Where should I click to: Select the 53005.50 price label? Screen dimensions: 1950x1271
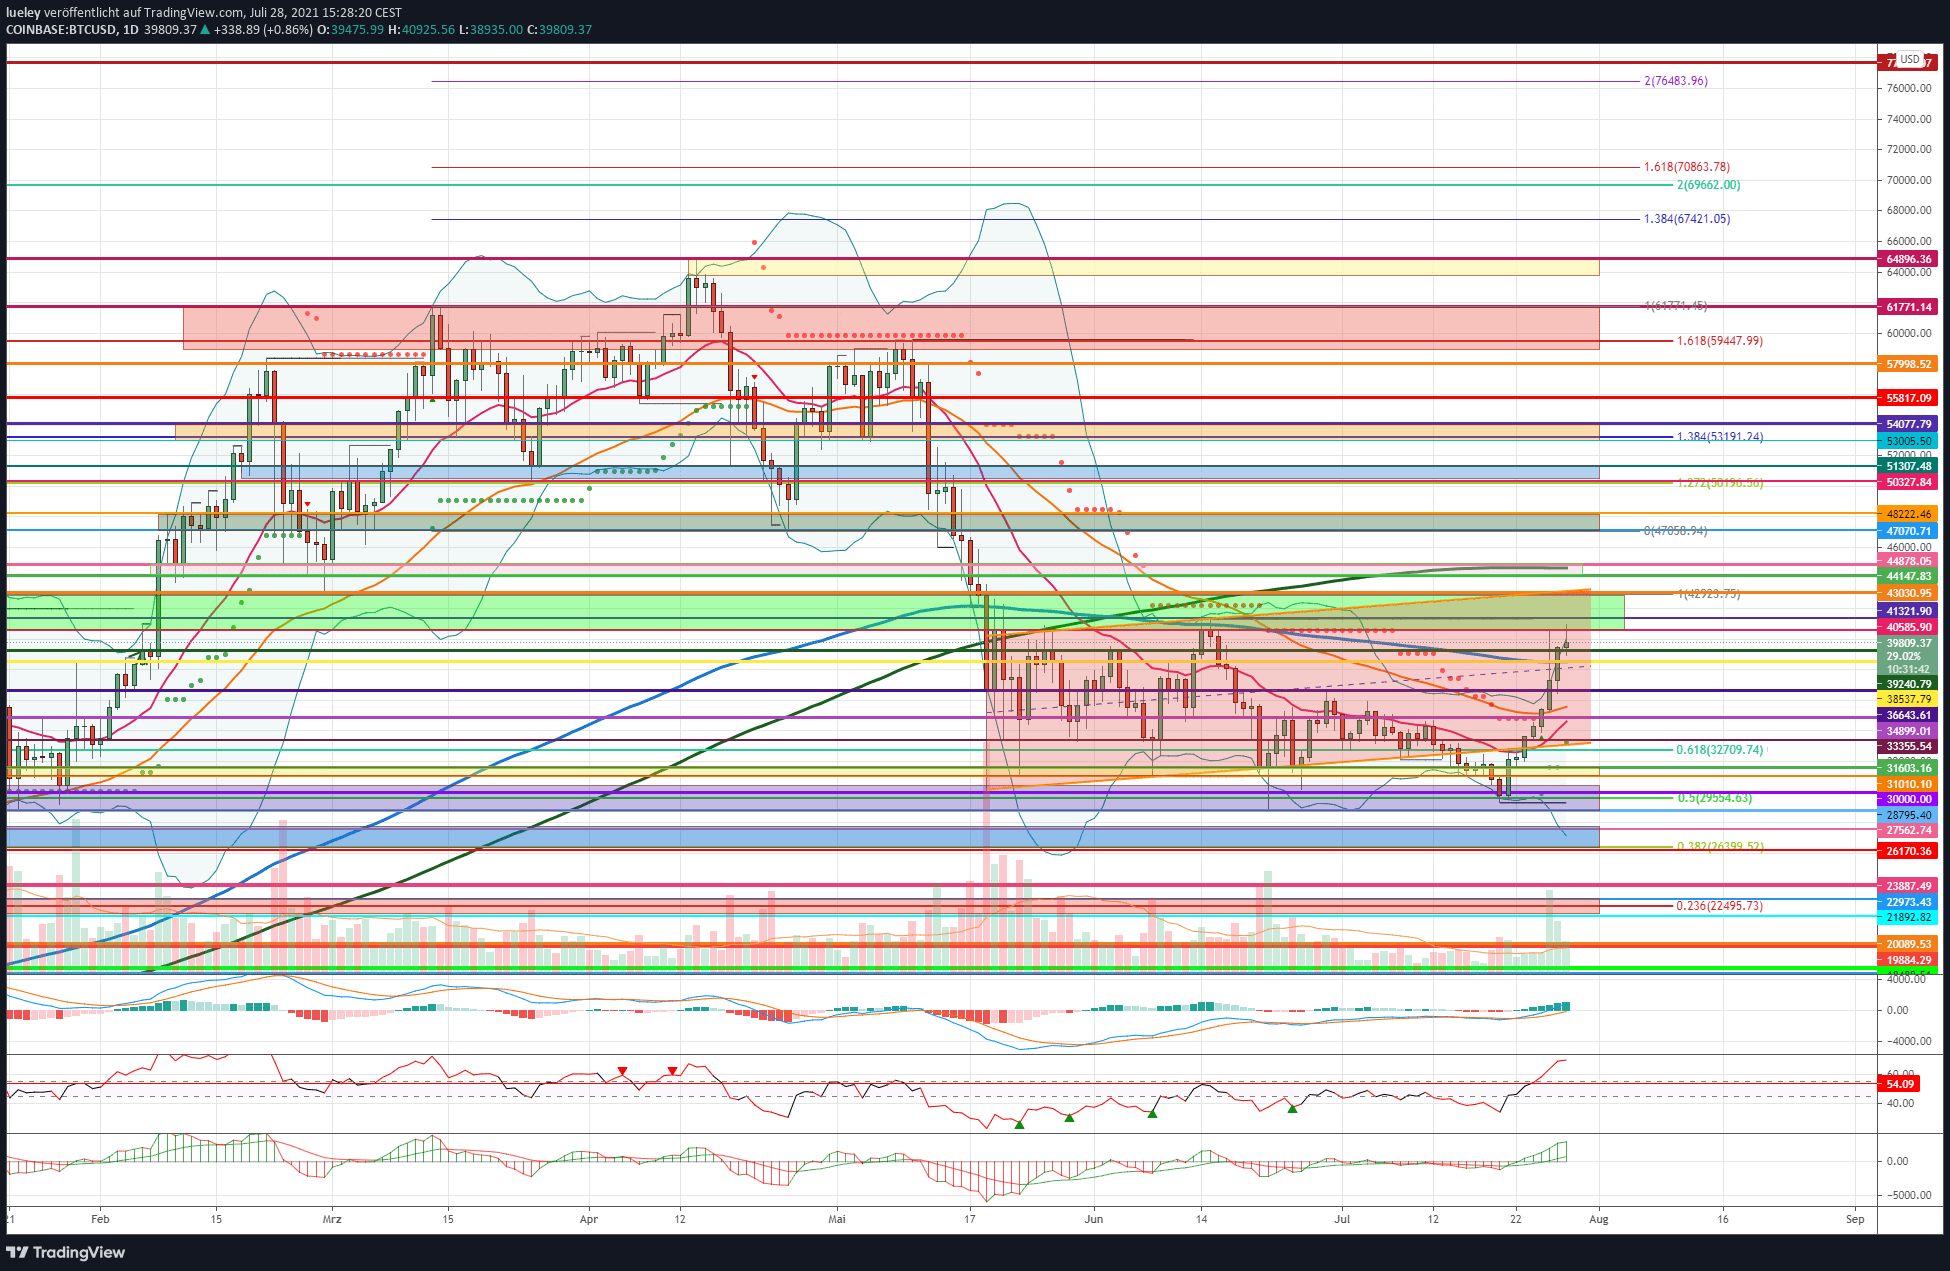pyautogui.click(x=1908, y=441)
